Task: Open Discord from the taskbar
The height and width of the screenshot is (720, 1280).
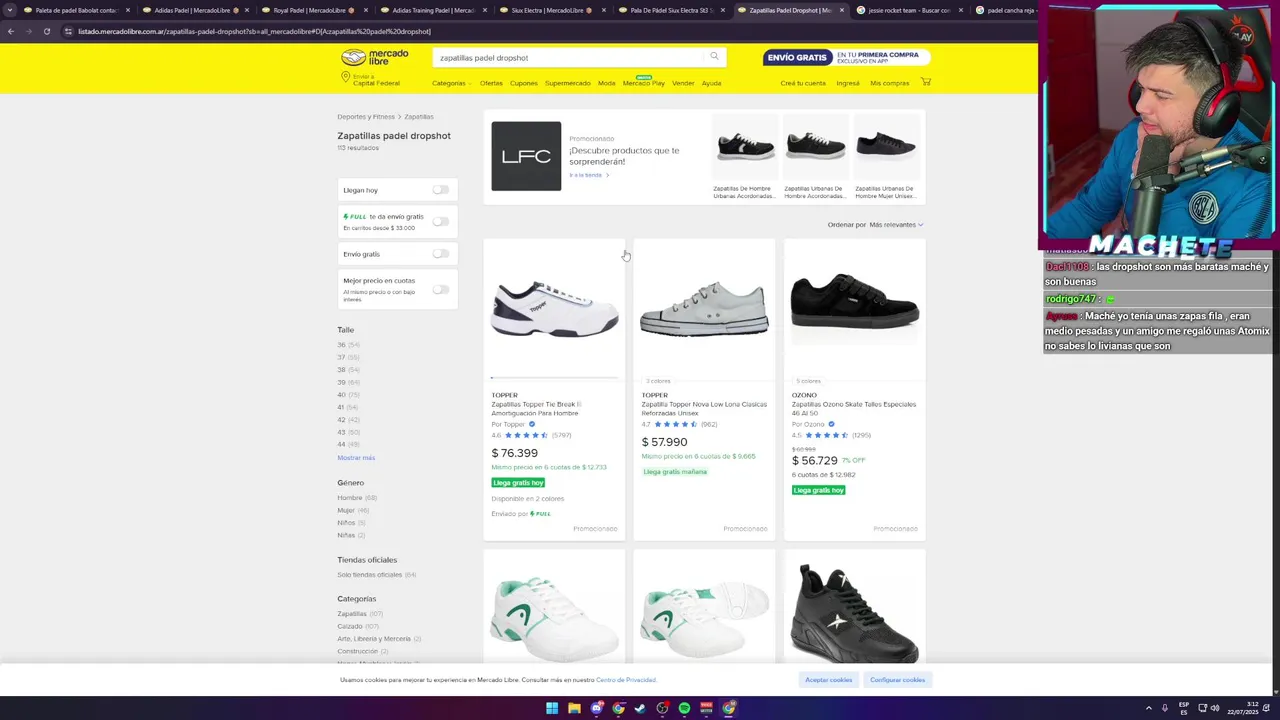Action: [597, 708]
